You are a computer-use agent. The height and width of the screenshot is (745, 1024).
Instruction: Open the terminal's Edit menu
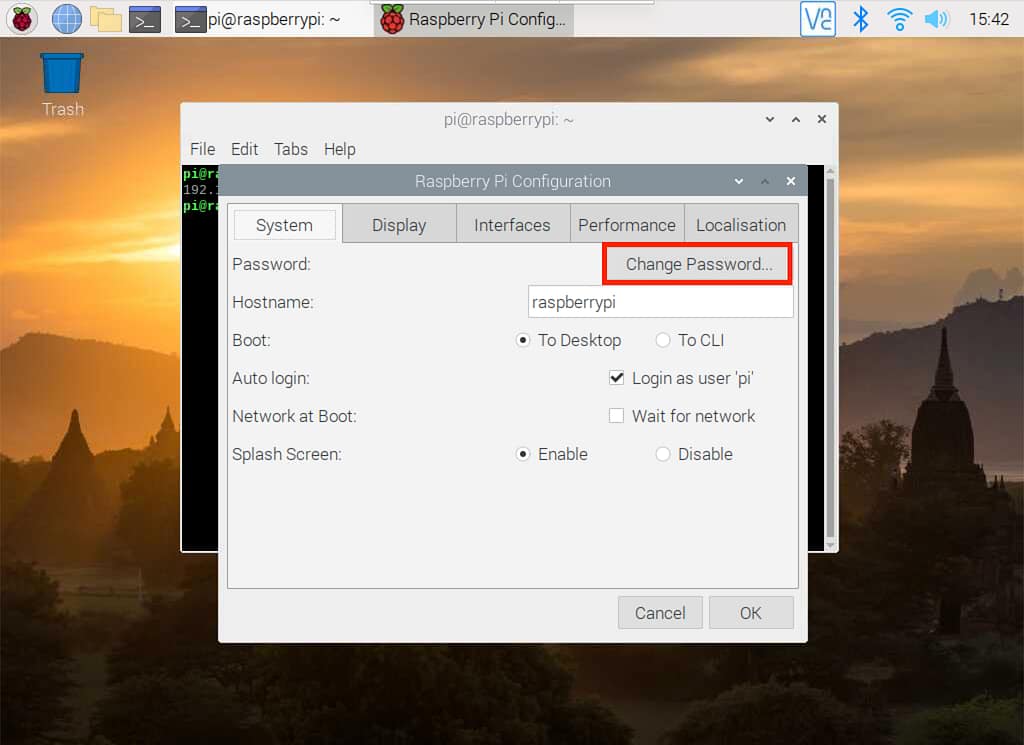pos(244,149)
